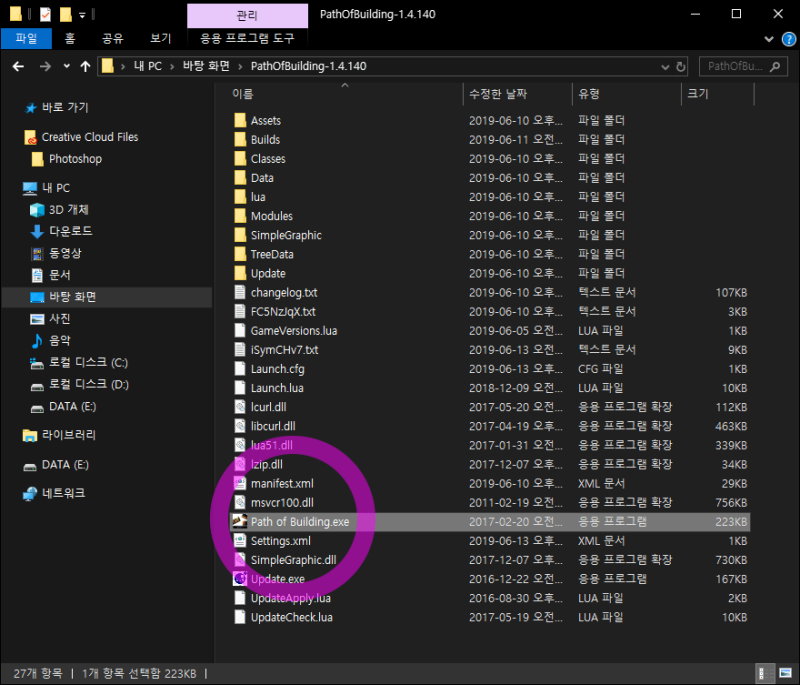This screenshot has height=685, width=800.
Task: Click the Settings.xml file icon
Action: point(240,541)
